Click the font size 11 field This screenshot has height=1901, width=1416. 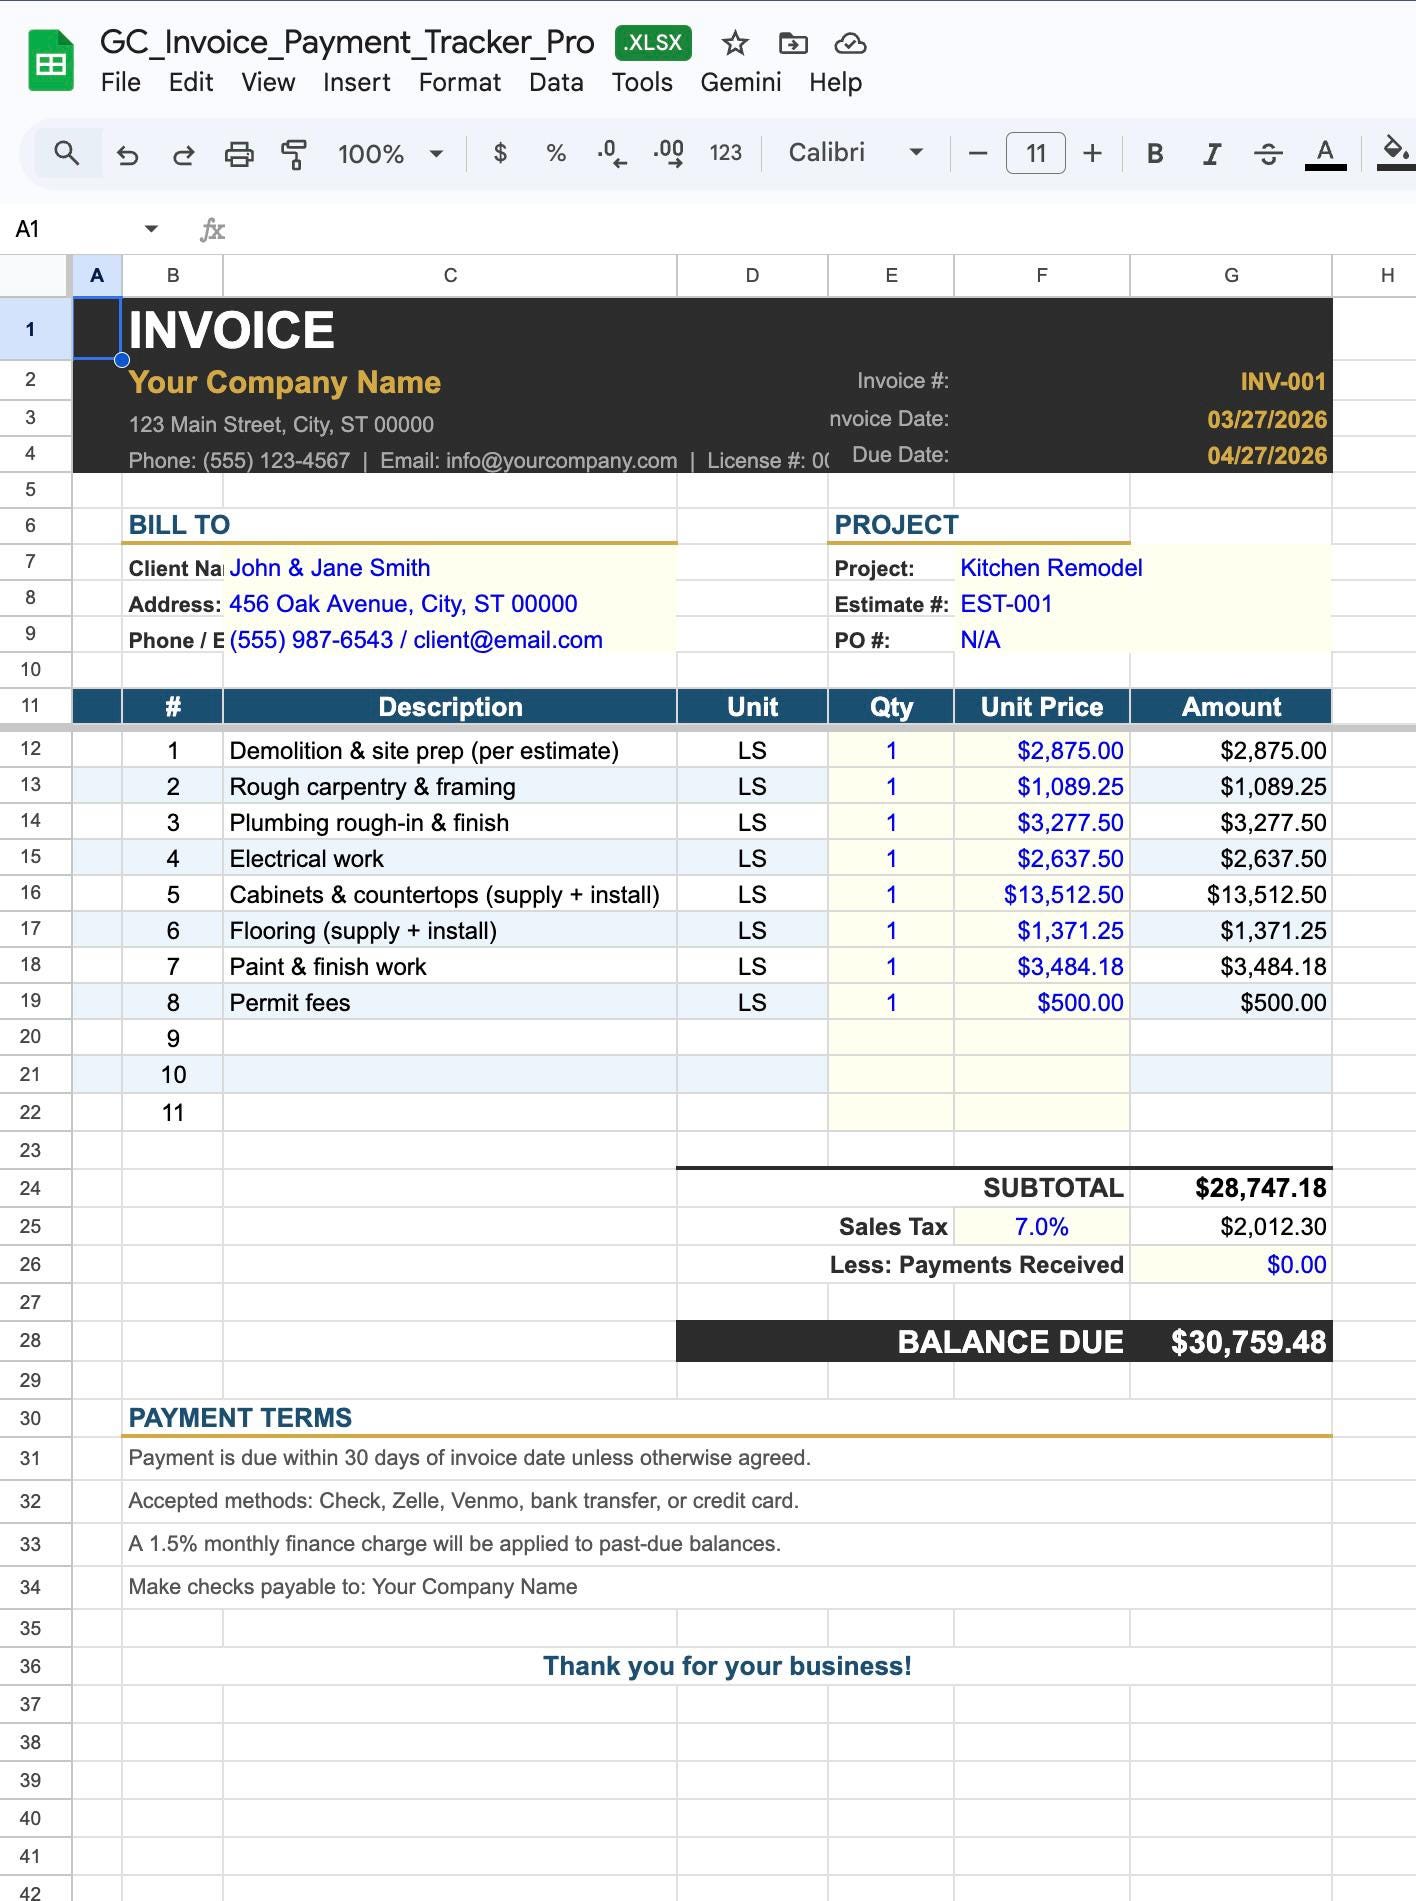click(x=1035, y=153)
